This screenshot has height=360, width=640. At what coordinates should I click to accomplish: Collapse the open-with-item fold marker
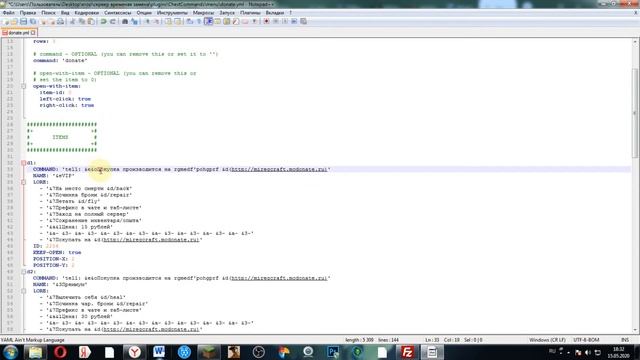pos(23,86)
